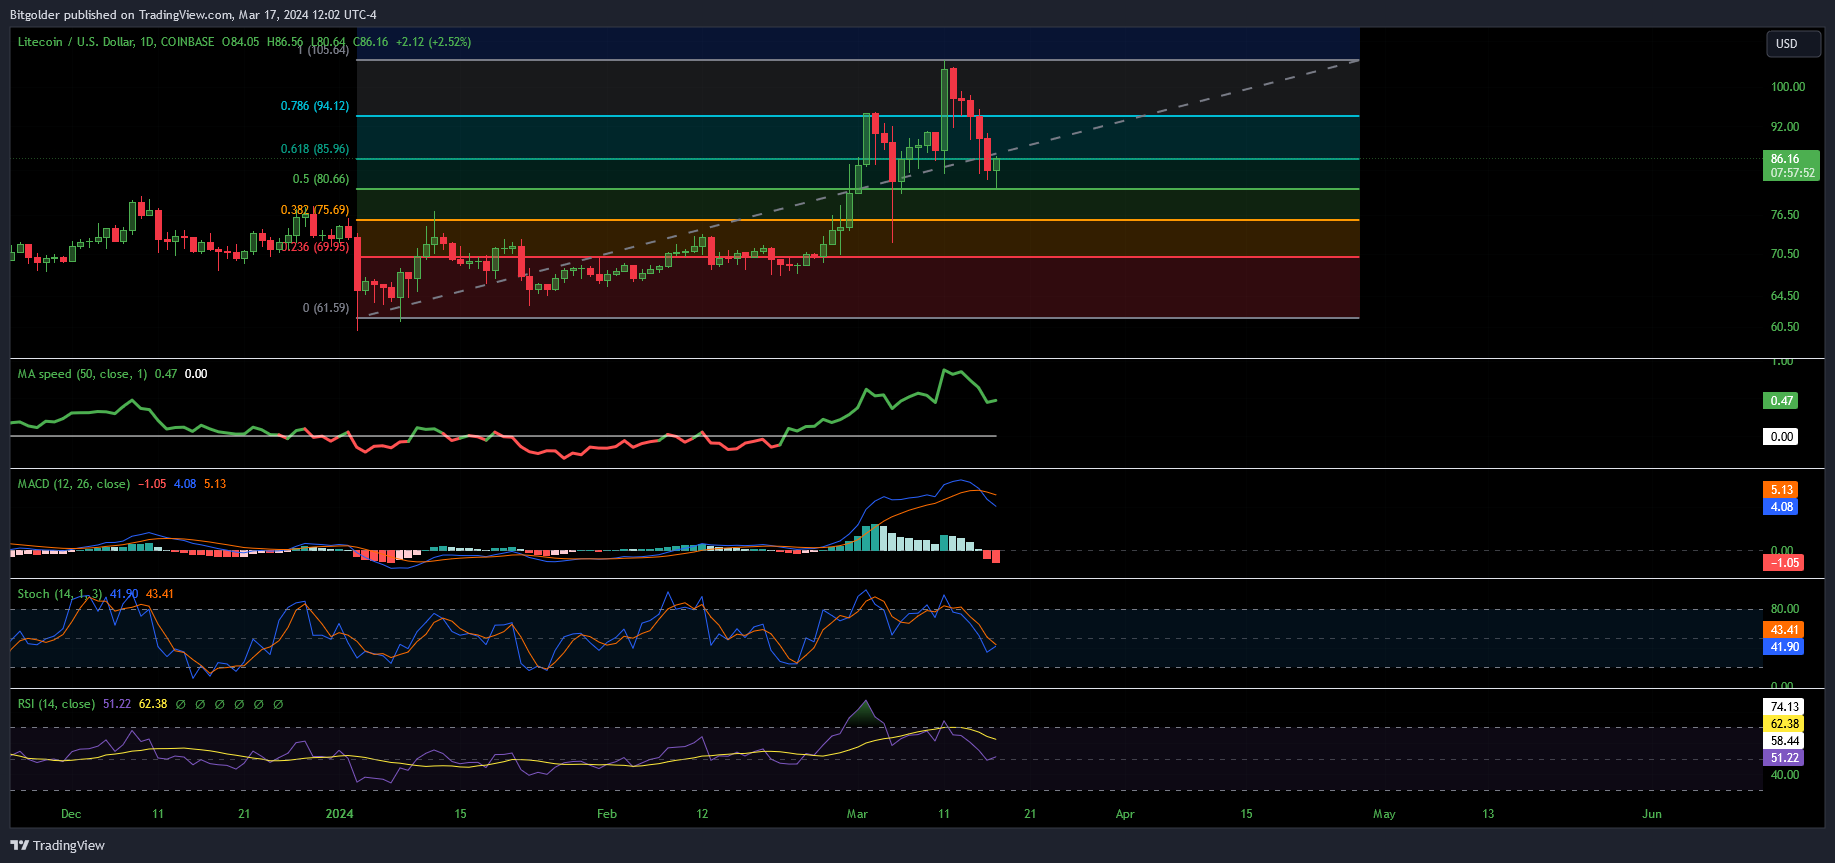1835x863 pixels.
Task: Click the 74.13 RSI scale tag
Action: tap(1783, 707)
